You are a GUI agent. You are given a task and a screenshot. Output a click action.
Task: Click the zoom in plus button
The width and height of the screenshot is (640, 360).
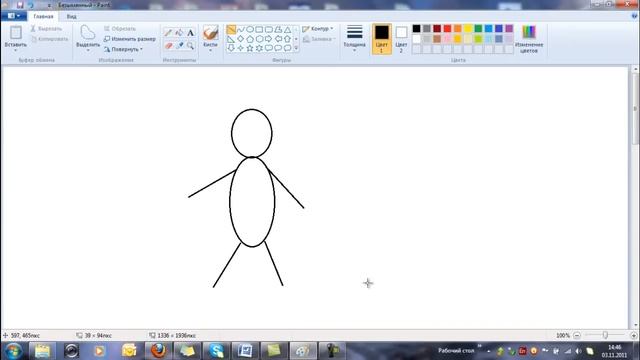[x=633, y=336]
